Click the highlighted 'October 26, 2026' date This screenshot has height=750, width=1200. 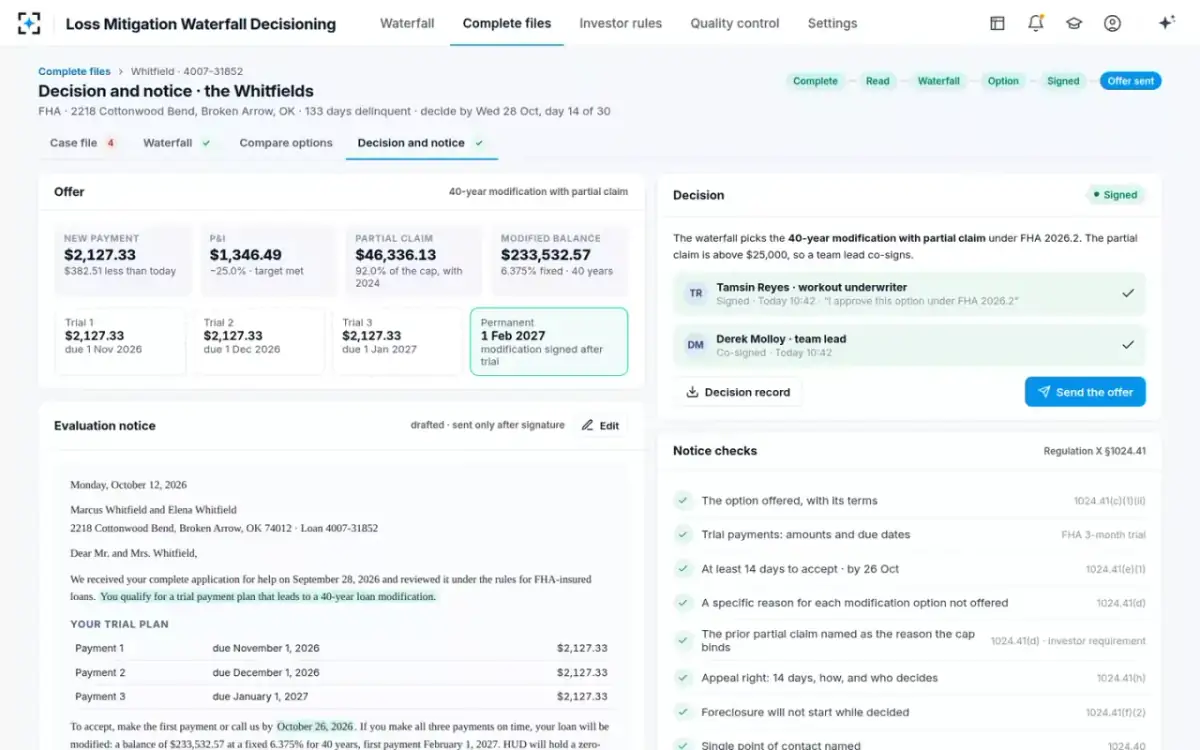pos(315,726)
